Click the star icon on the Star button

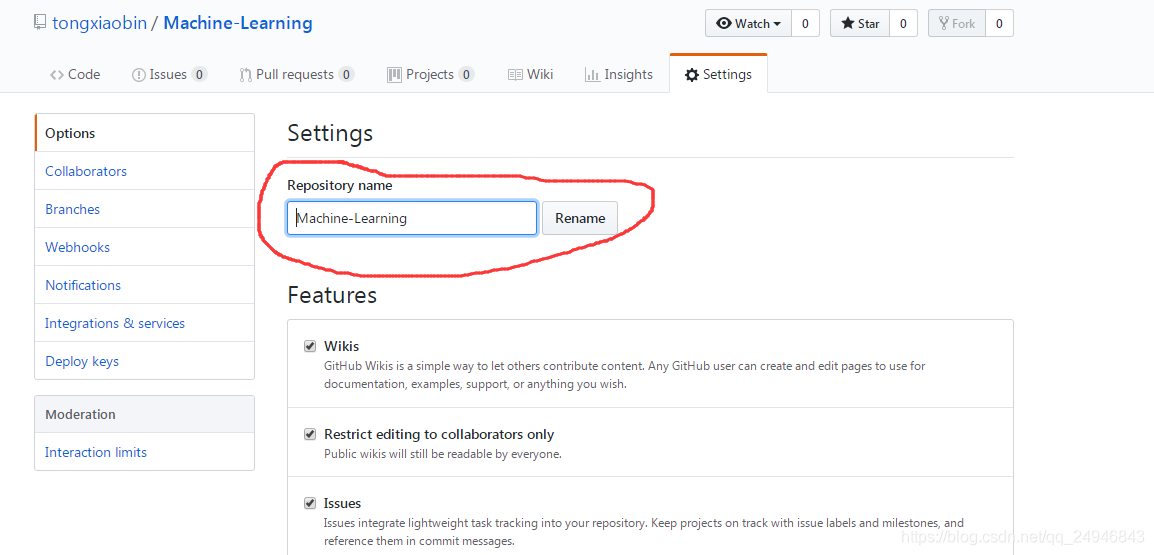click(x=848, y=24)
